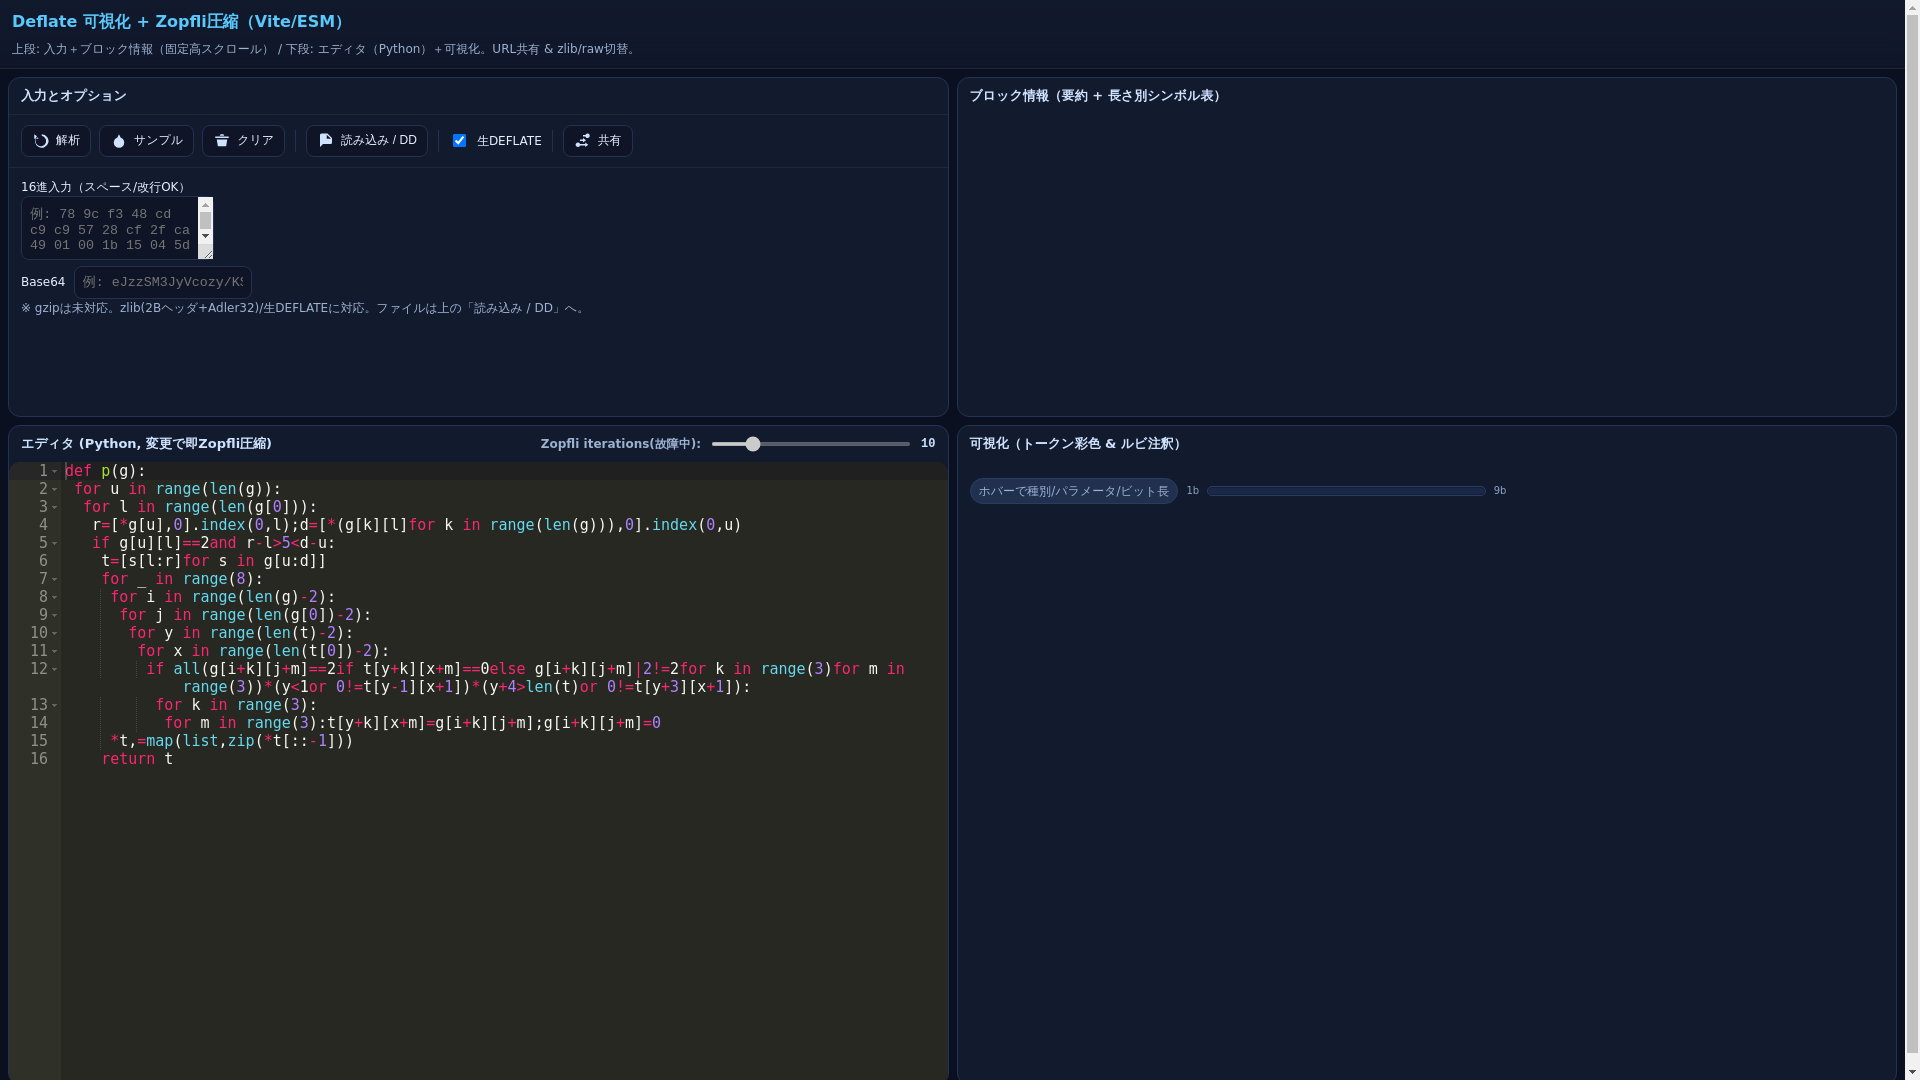The height and width of the screenshot is (1080, 1920).
Task: Click the page vertical scrollbar
Action: coord(1912,540)
